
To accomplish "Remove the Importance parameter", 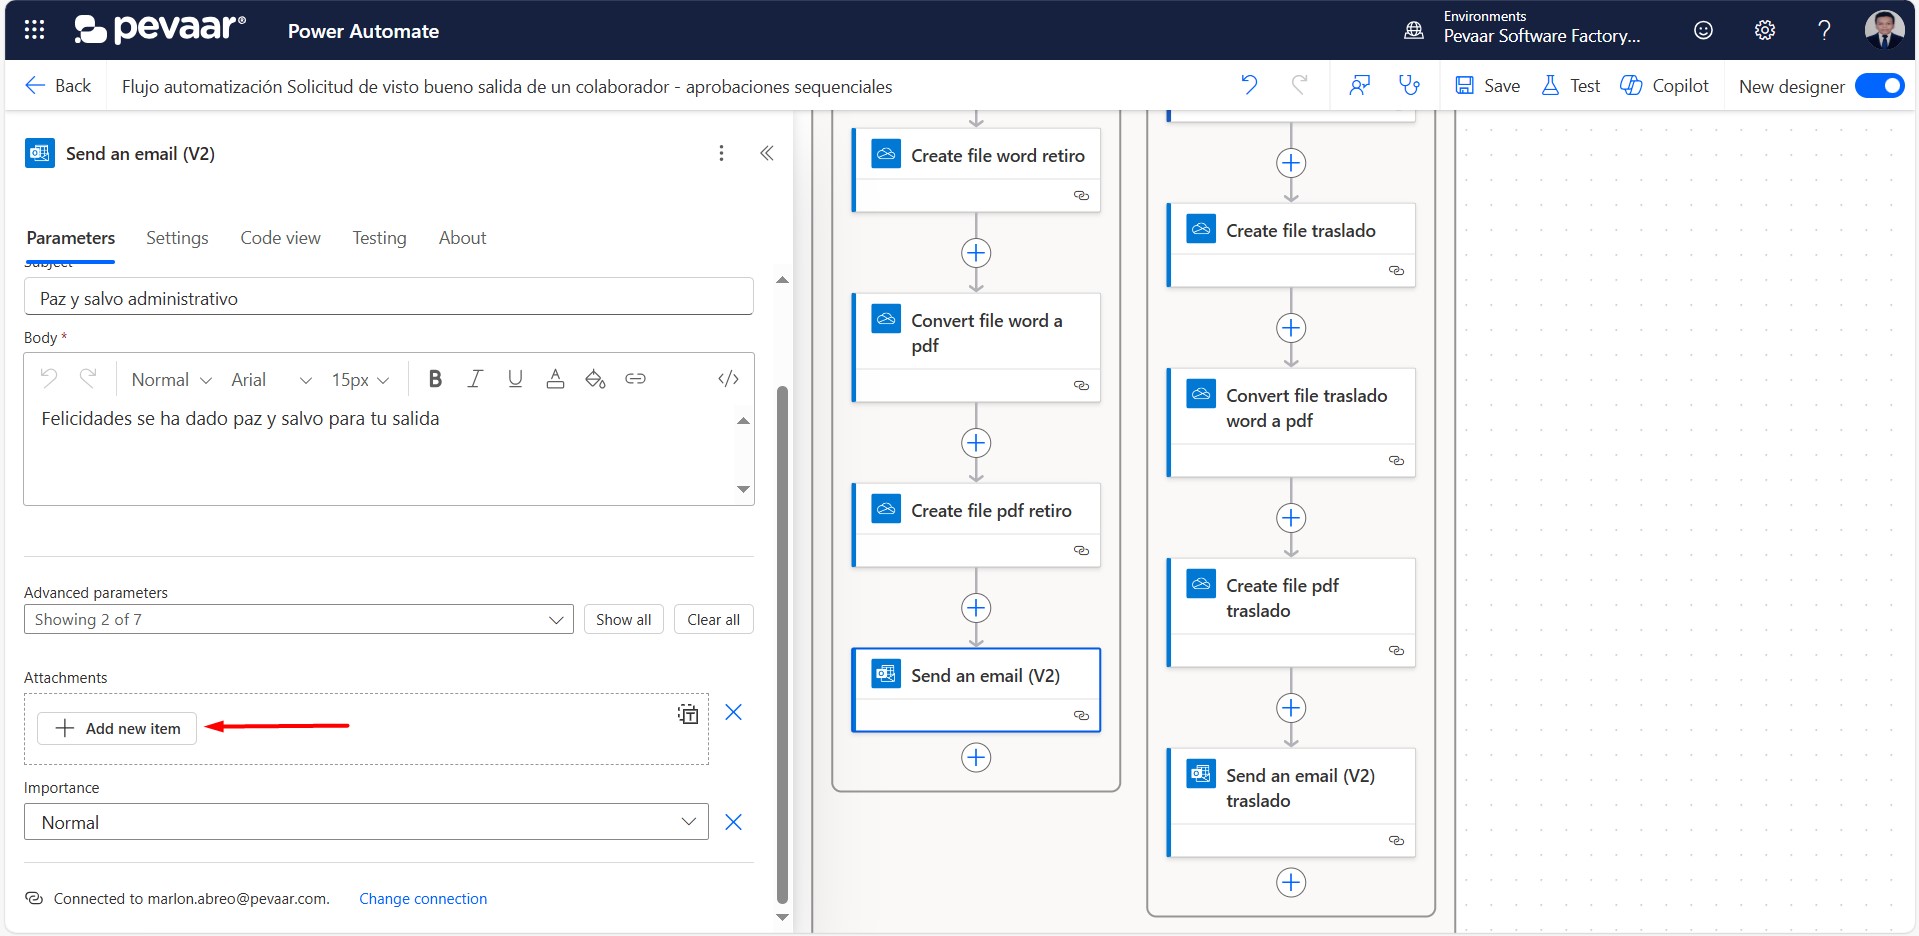I will pos(733,822).
